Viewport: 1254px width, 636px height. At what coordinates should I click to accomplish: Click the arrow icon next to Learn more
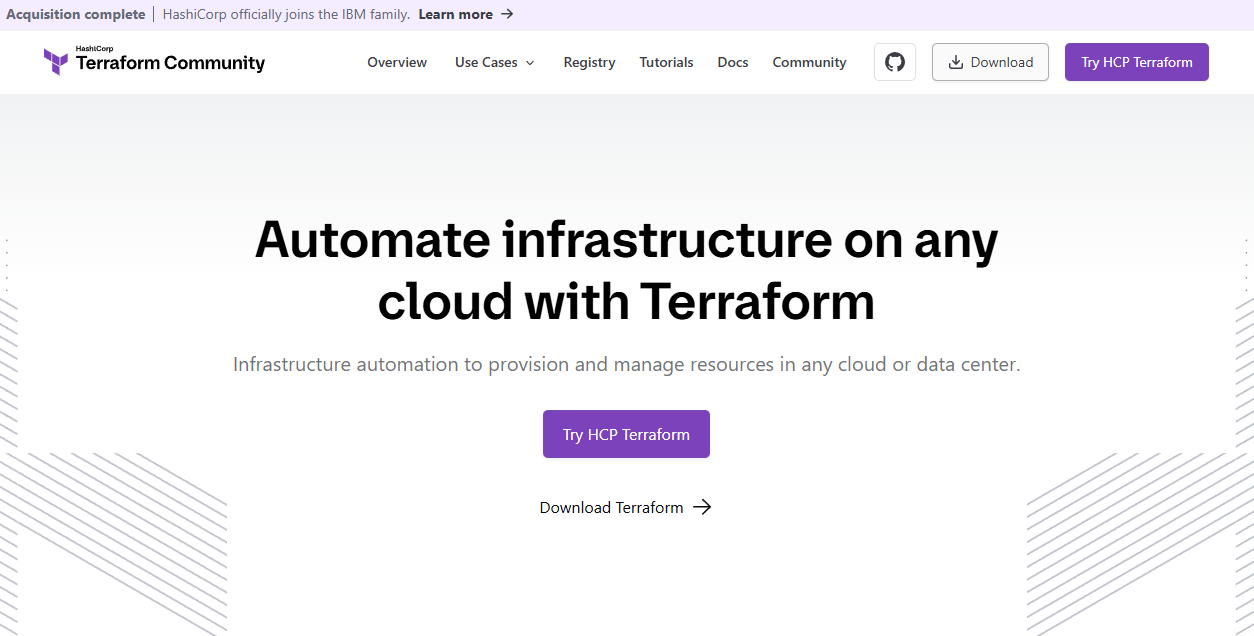point(506,14)
